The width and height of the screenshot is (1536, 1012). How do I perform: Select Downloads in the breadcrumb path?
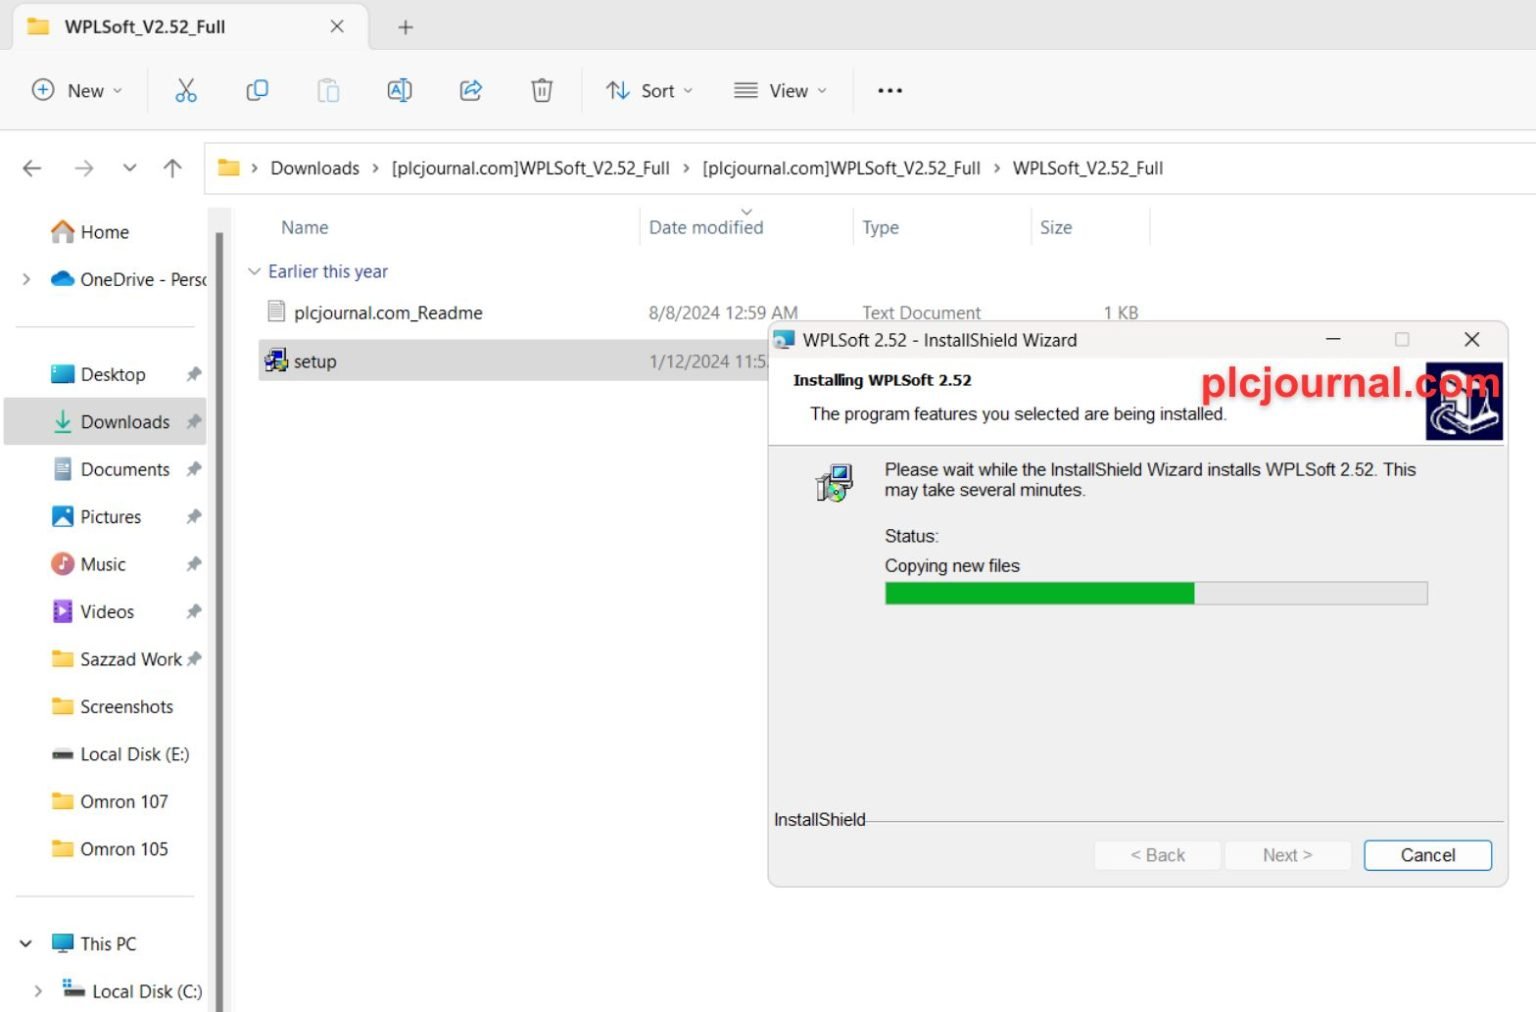click(314, 168)
